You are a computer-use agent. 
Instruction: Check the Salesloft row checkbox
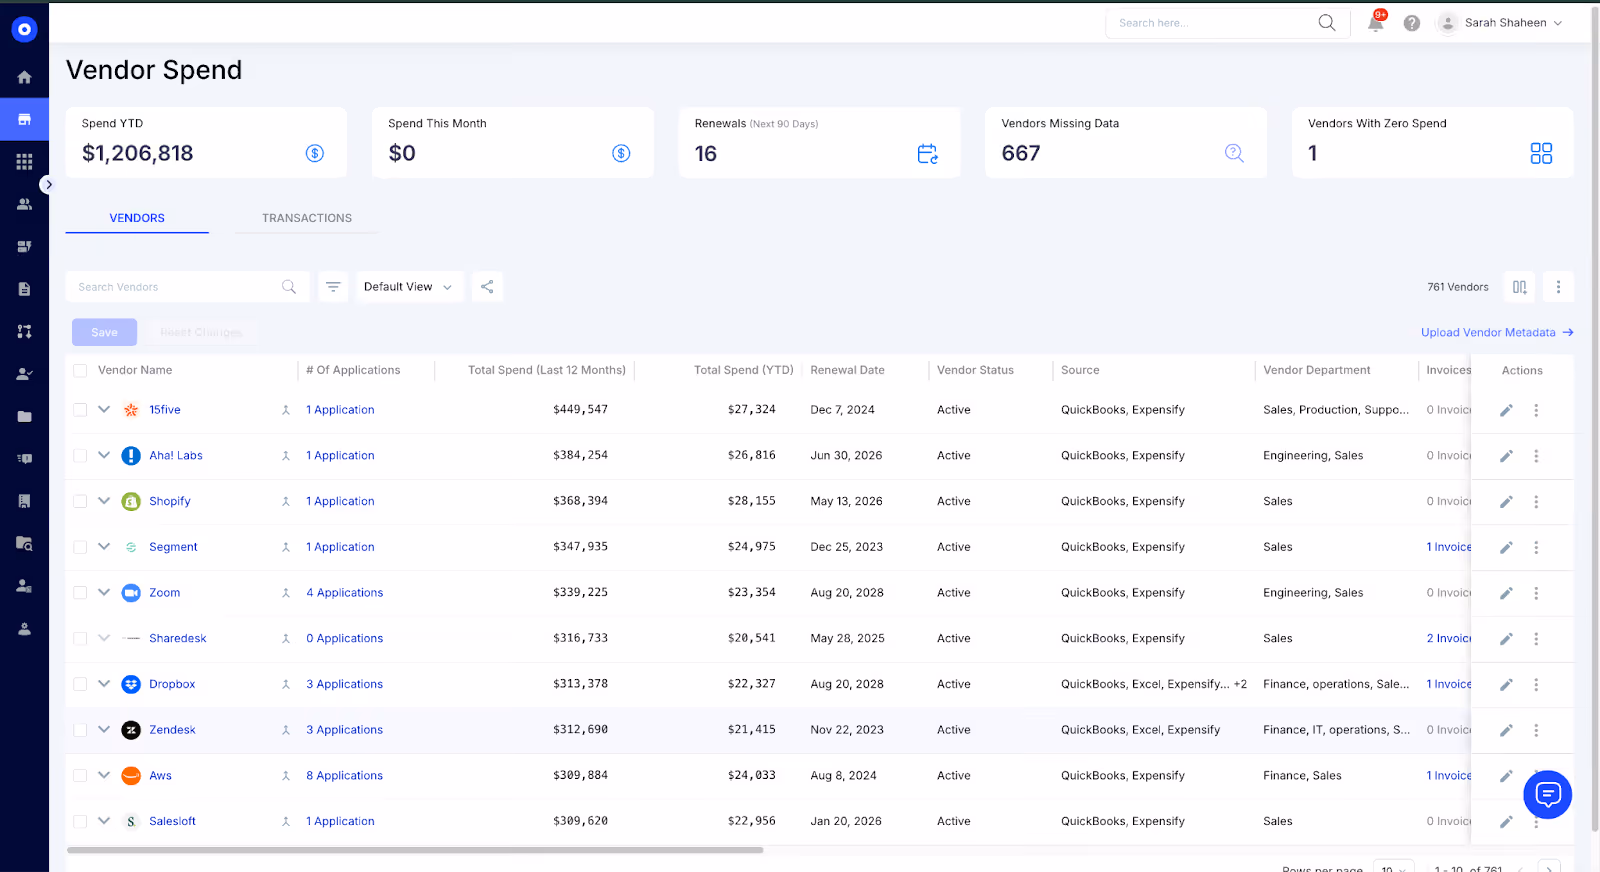pos(80,822)
